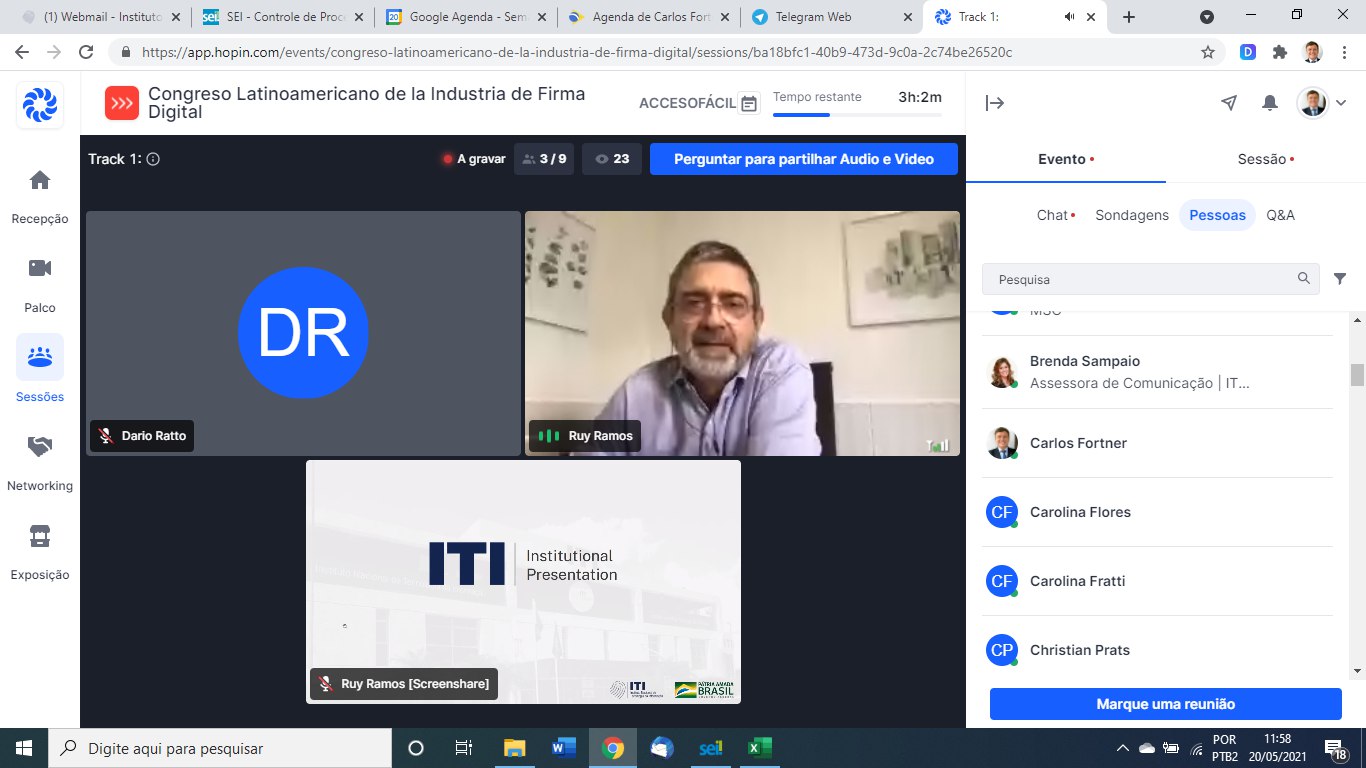Switch to the Sessão tab
This screenshot has height=768, width=1366.
click(x=1262, y=159)
